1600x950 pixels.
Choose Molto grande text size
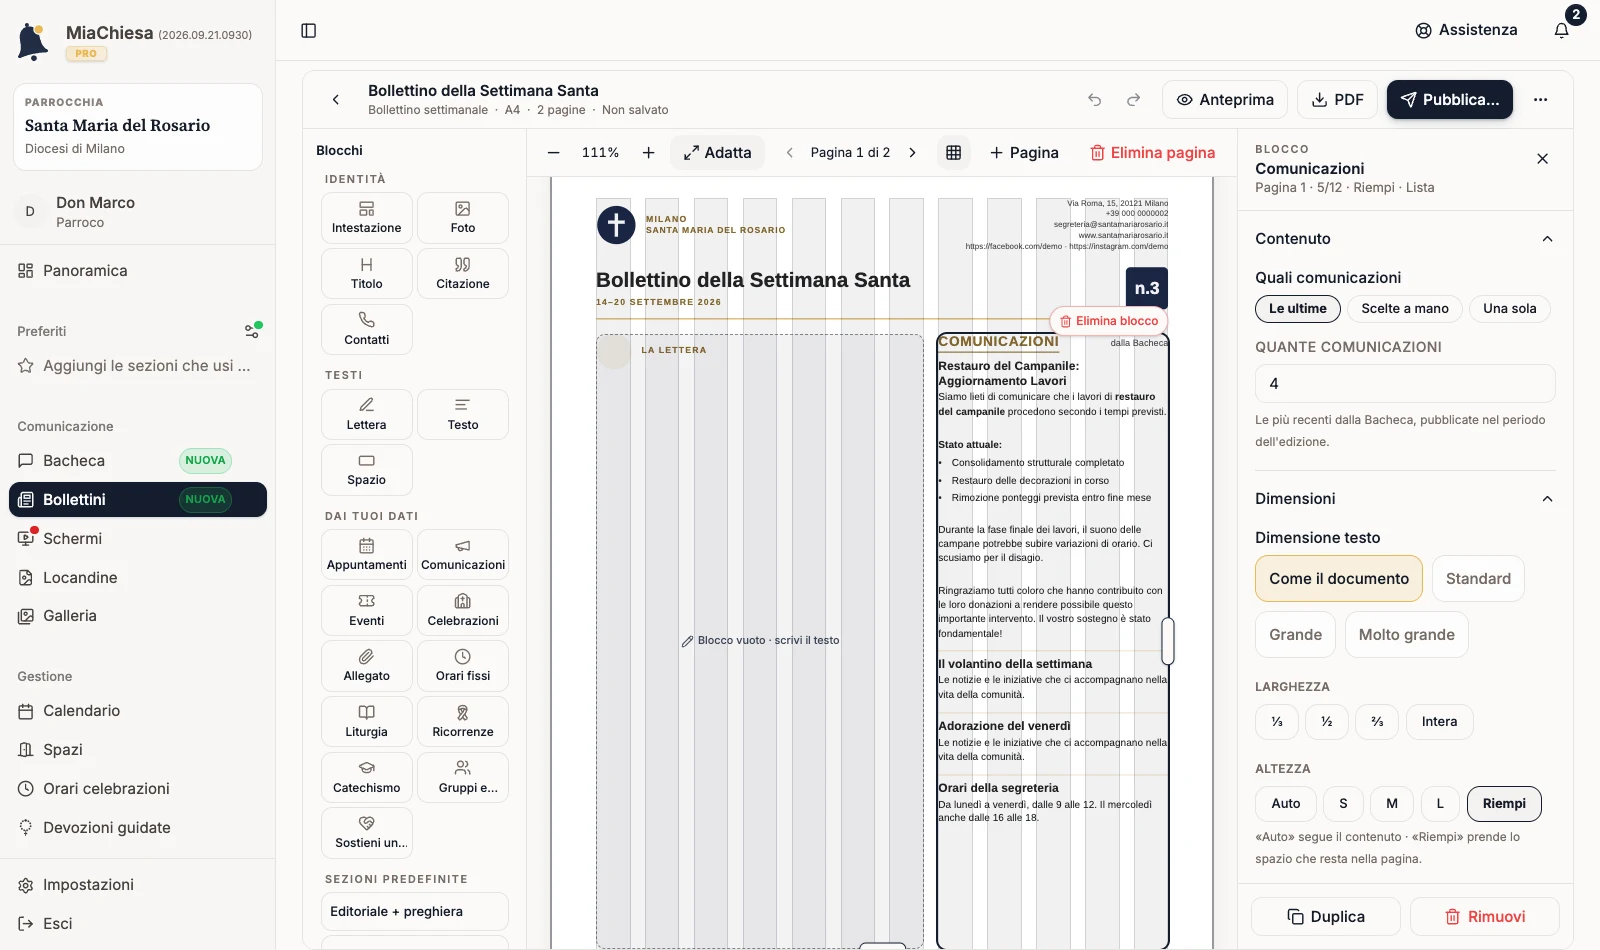pos(1407,635)
